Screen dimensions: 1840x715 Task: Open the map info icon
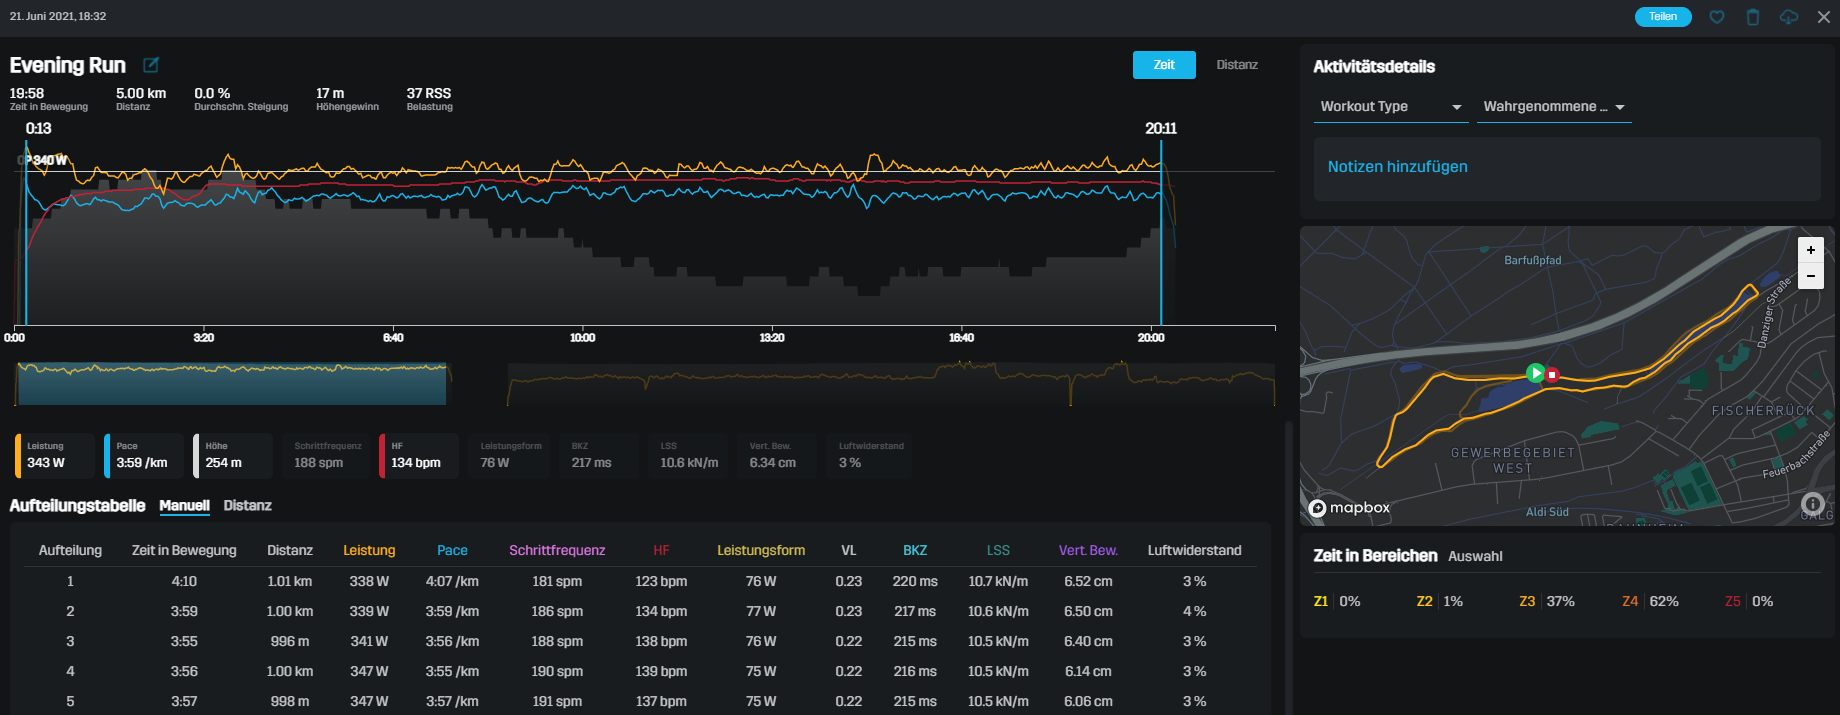tap(1812, 504)
